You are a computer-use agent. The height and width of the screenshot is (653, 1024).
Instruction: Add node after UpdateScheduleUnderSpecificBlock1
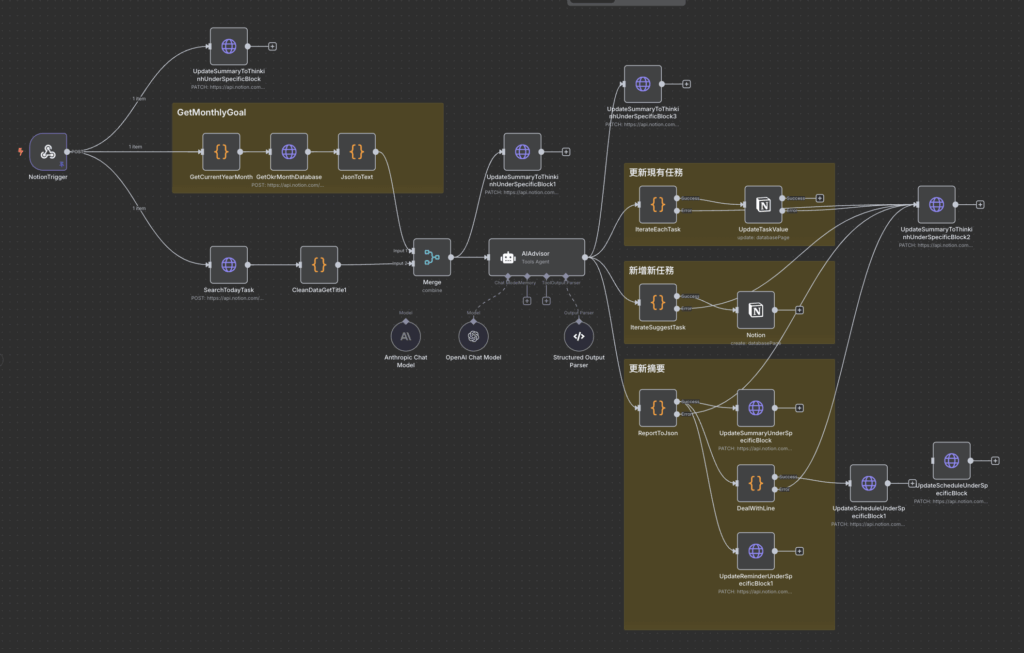coord(912,484)
